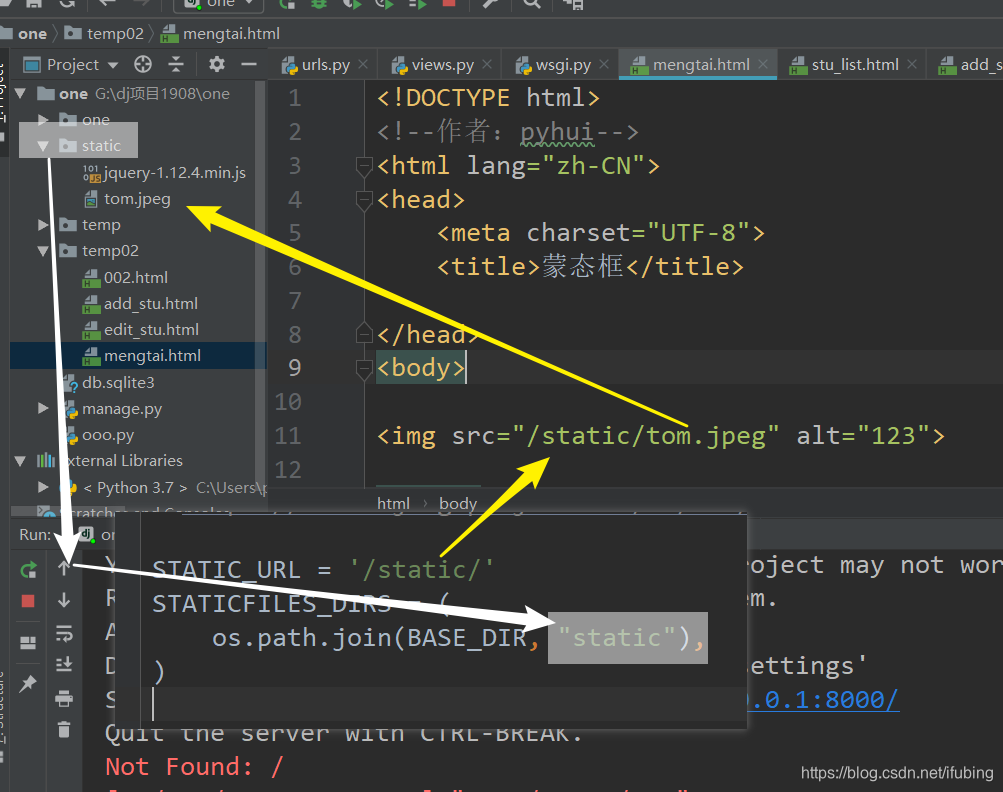The image size is (1003, 792).
Task: Click the down arrow in Run console toolbar
Action: pyautogui.click(x=64, y=600)
